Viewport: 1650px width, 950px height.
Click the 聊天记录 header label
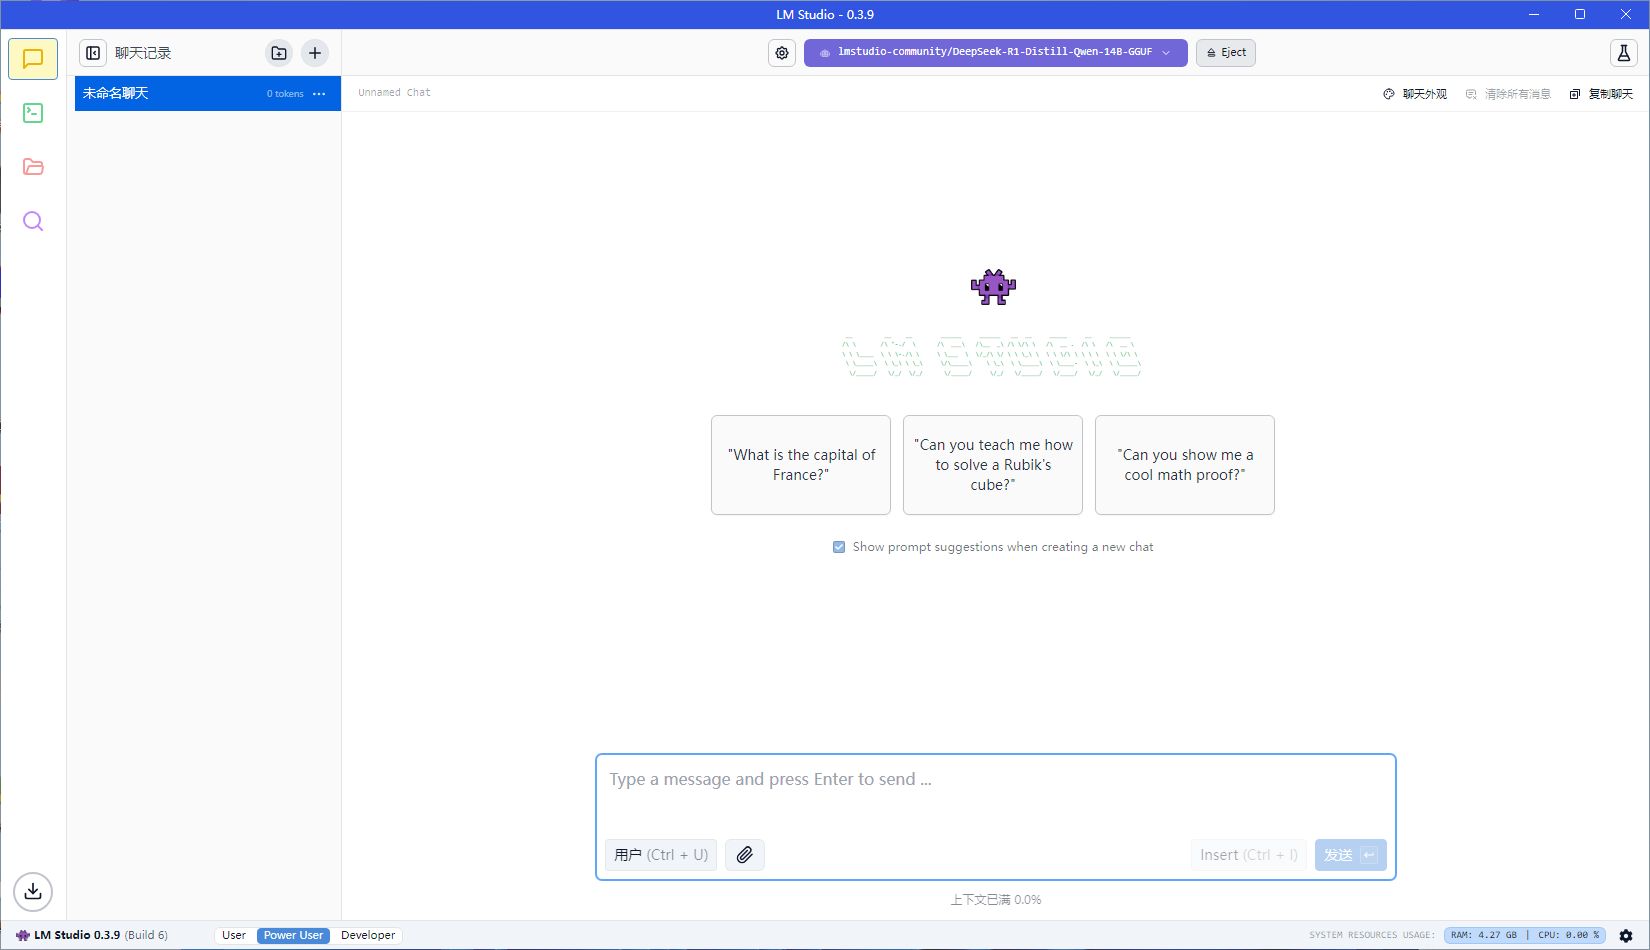pyautogui.click(x=143, y=53)
